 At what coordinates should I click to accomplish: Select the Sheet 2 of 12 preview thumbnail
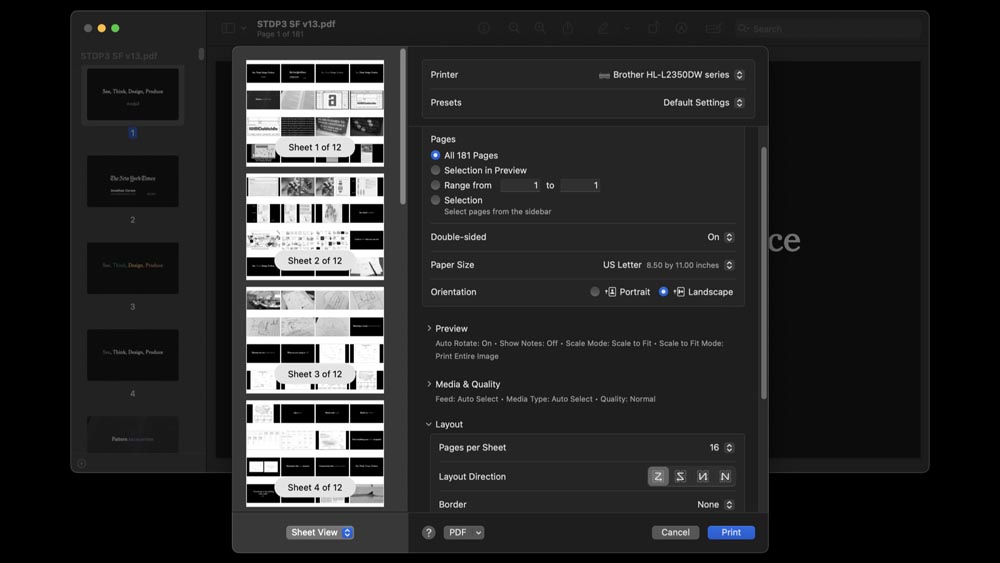tap(315, 226)
